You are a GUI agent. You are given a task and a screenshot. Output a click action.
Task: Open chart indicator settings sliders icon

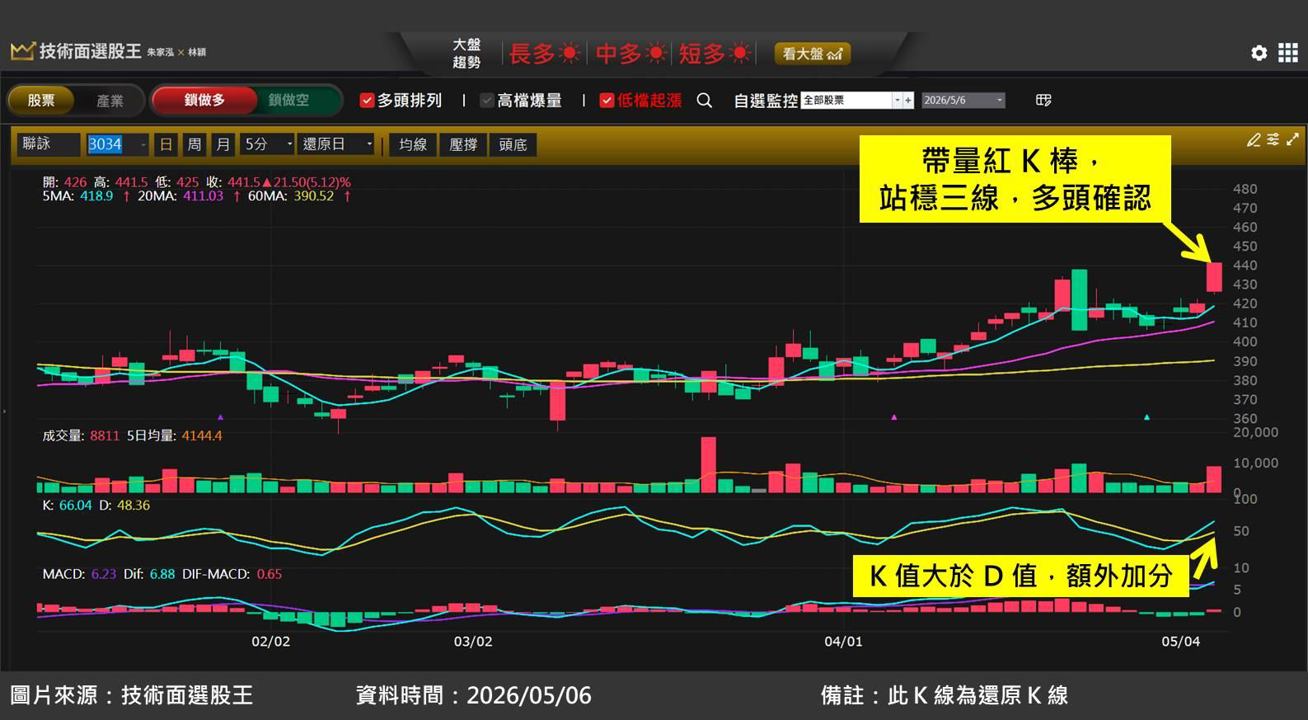pyautogui.click(x=1273, y=140)
